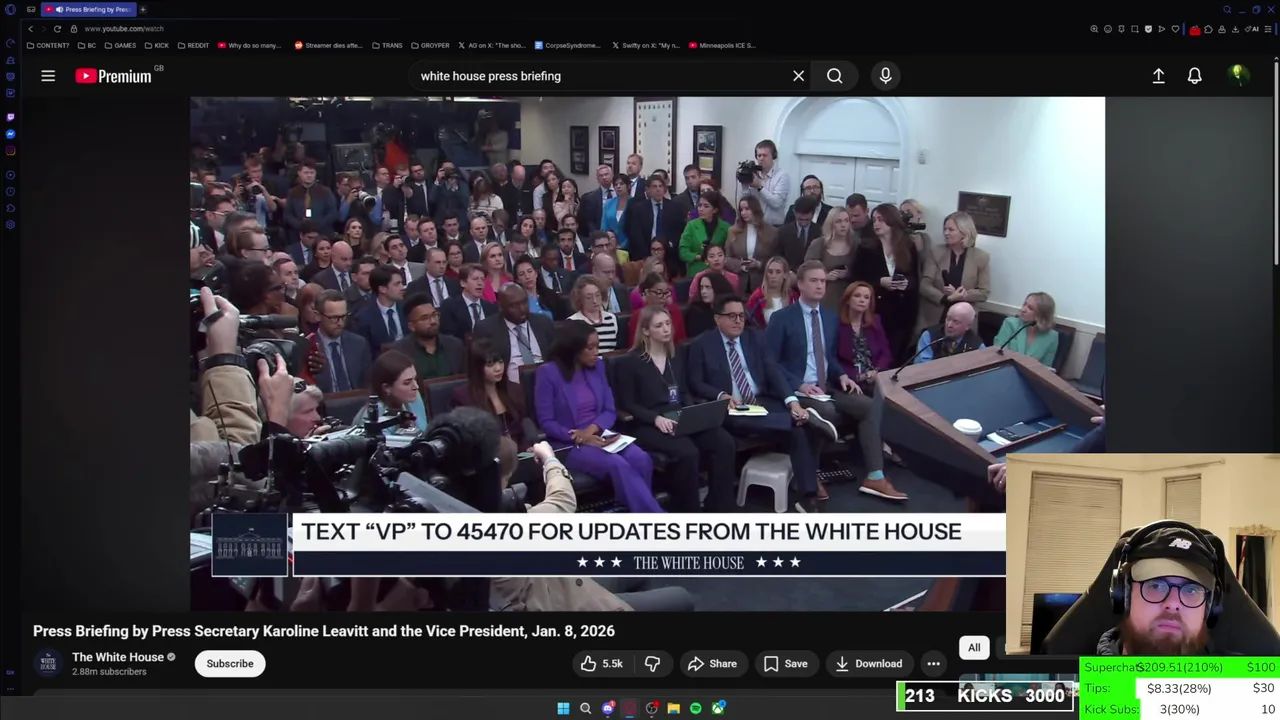Open The White House channel avatar
This screenshot has width=1280, height=720.
click(x=47, y=663)
